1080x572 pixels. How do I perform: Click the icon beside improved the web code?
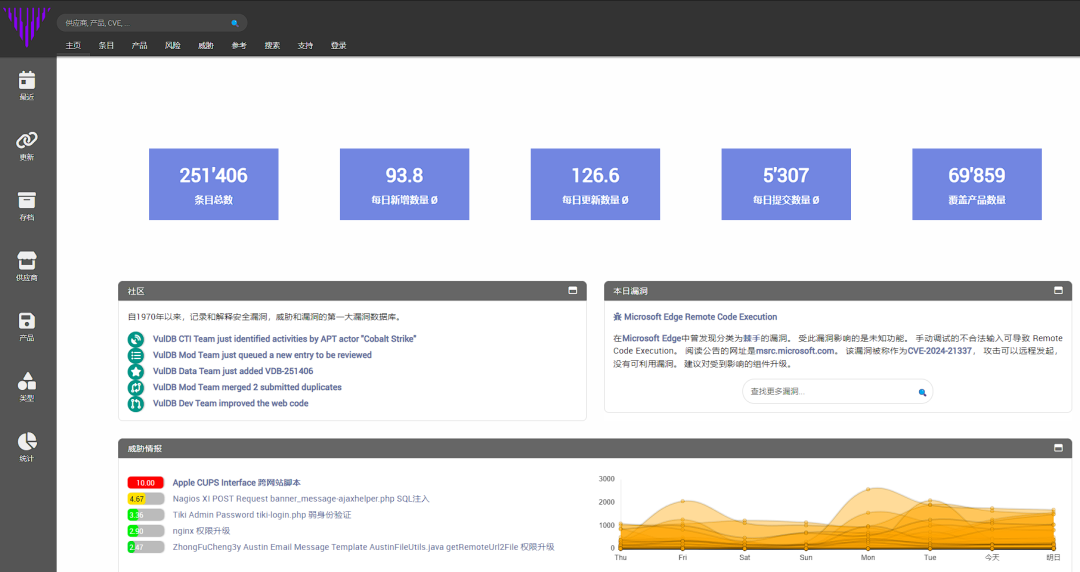point(136,404)
